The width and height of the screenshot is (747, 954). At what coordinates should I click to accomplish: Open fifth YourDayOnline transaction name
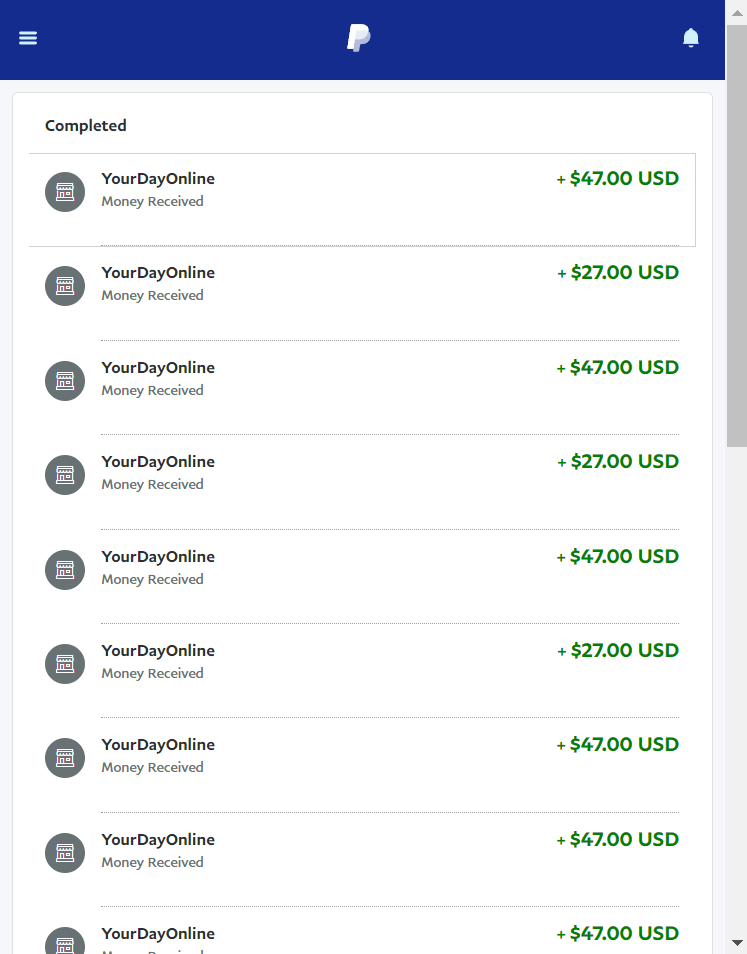click(158, 557)
